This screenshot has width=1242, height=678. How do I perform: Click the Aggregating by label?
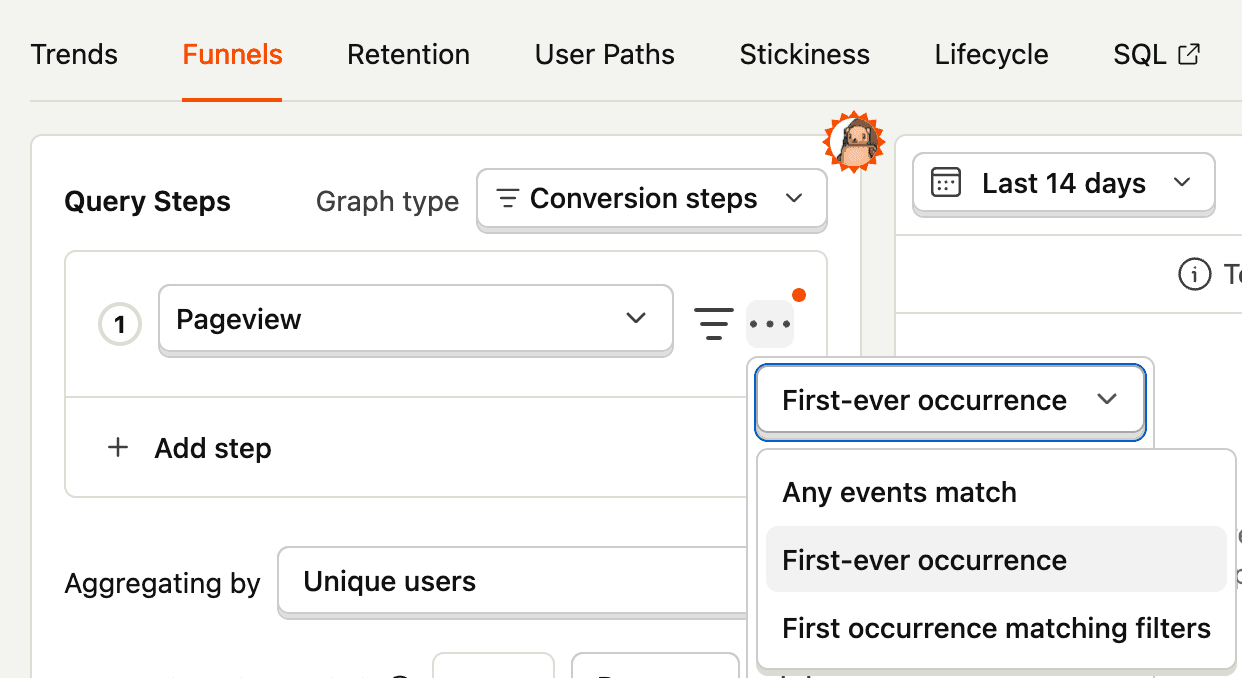pyautogui.click(x=162, y=583)
